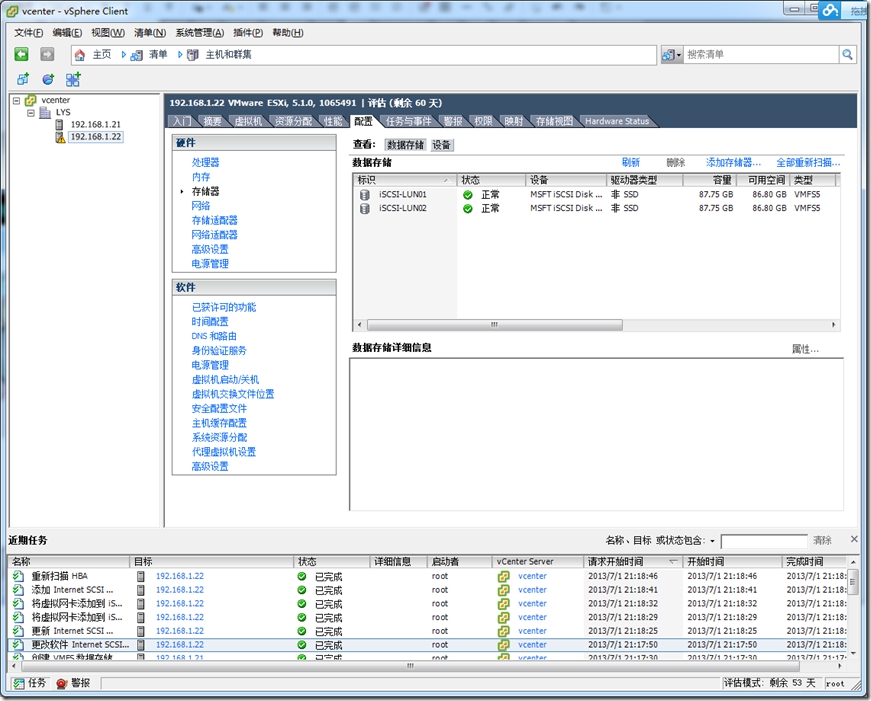Click 全部重新扫描... link
Screen dimensions: 871x701
[x=808, y=162]
